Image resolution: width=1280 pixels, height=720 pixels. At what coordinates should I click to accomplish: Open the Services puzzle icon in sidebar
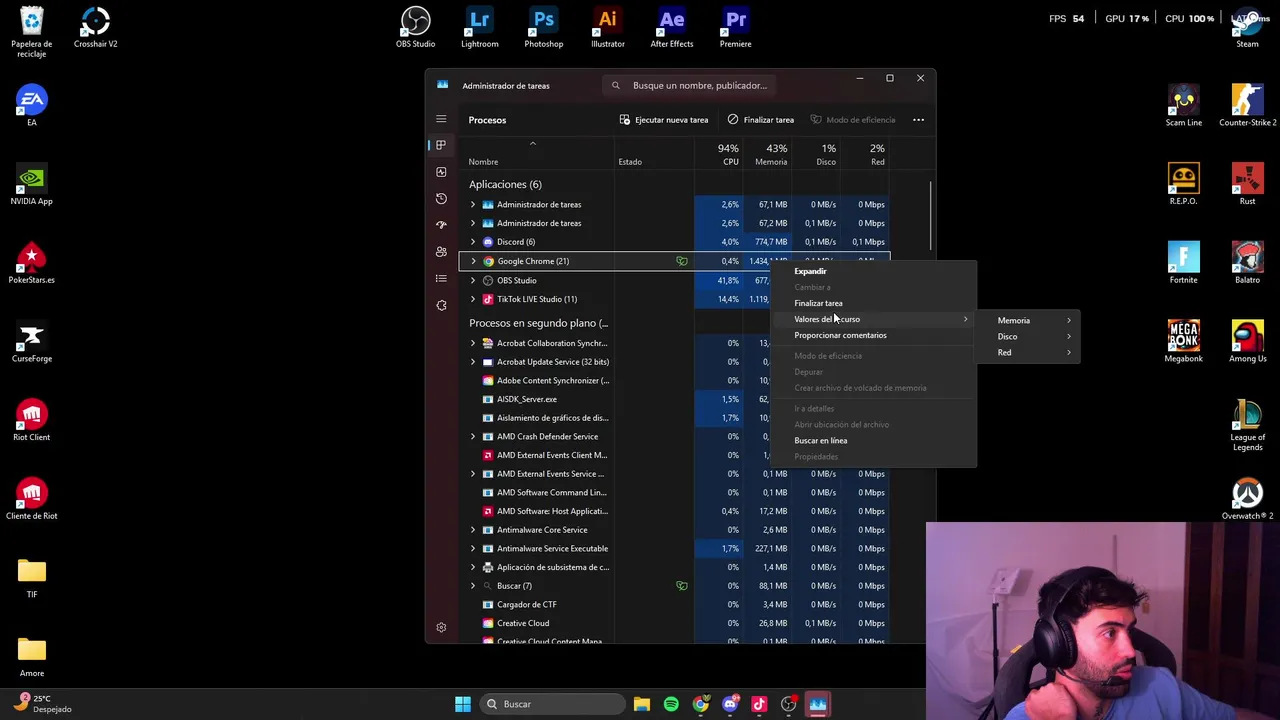(441, 305)
